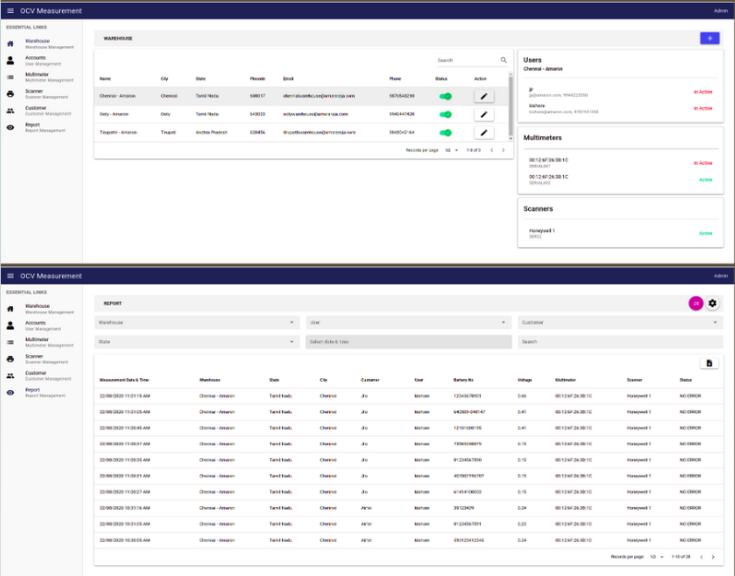
Task: Click the Search field in Report filters
Action: (x=618, y=341)
